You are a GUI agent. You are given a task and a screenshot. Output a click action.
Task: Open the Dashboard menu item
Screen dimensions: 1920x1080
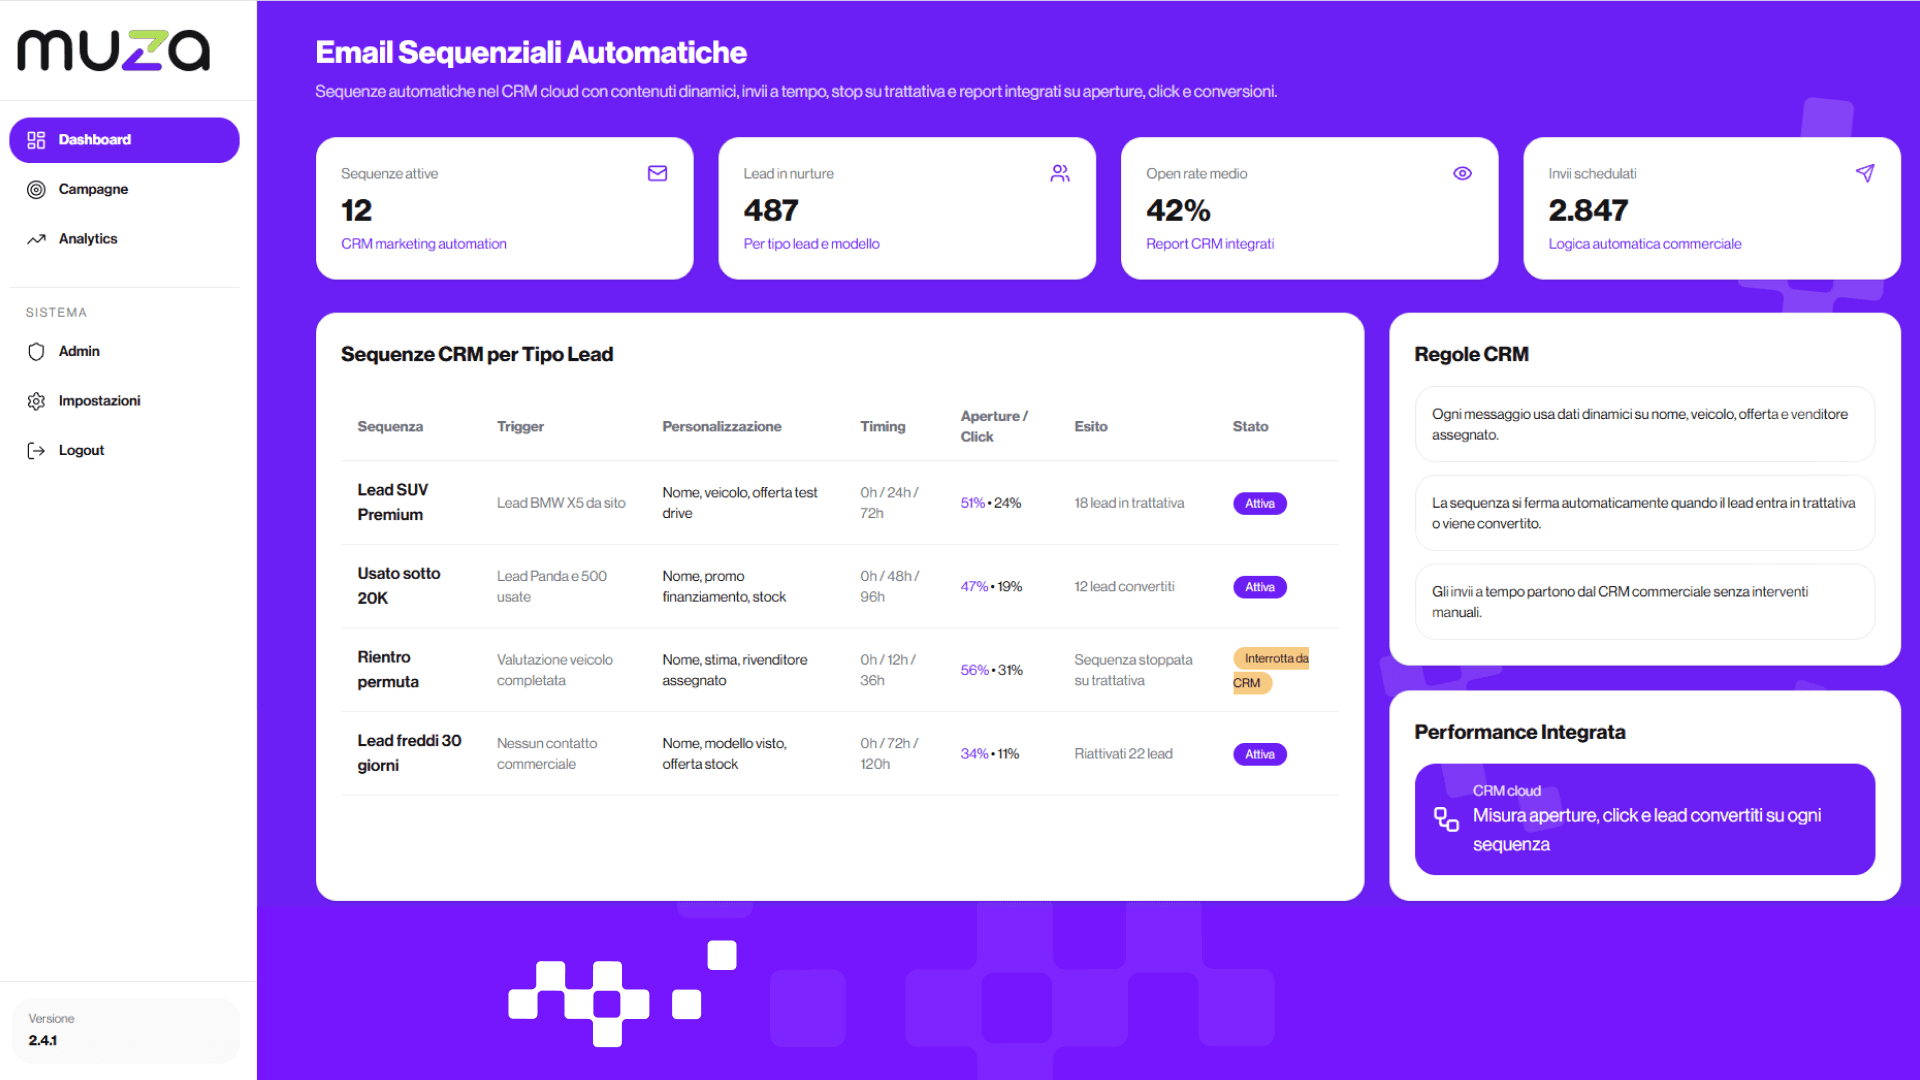(x=124, y=140)
